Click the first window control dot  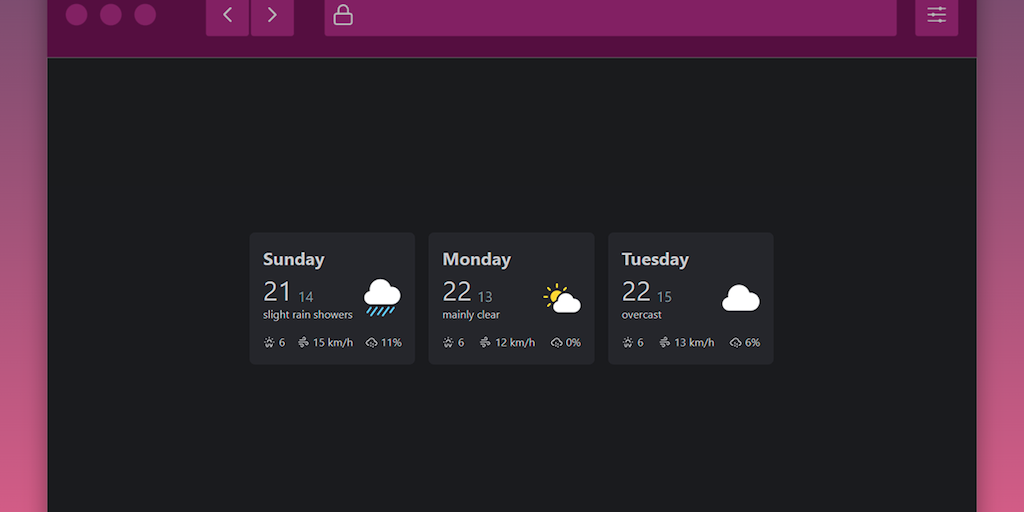[76, 14]
